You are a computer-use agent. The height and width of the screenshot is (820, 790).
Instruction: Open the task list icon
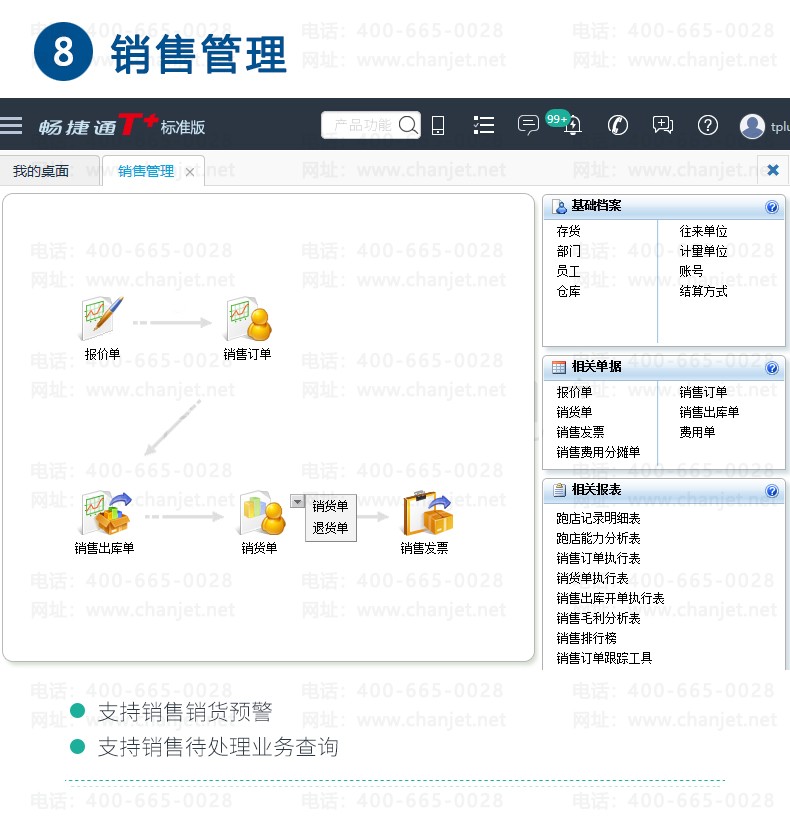coord(484,125)
